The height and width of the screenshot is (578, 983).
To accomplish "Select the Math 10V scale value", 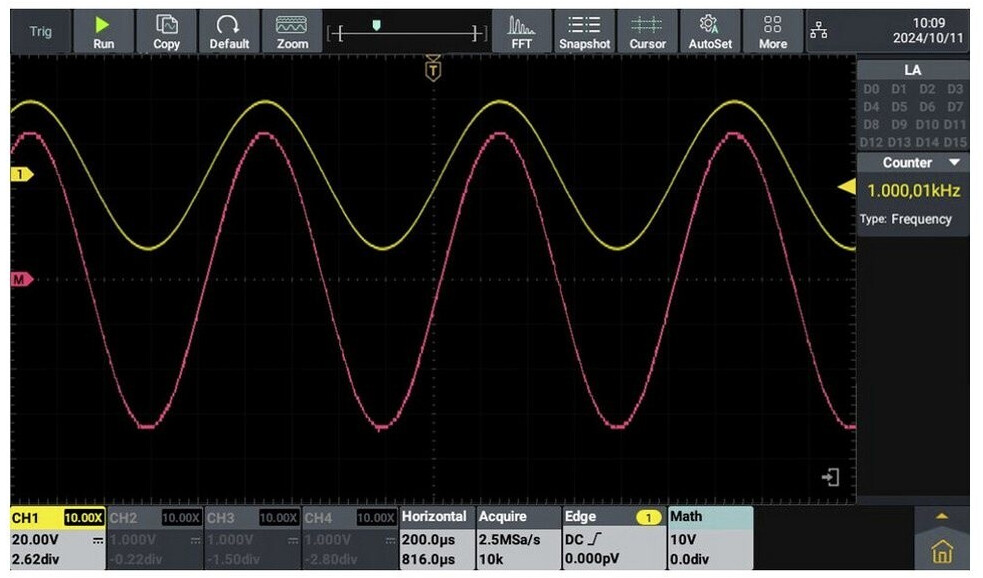I will (683, 540).
